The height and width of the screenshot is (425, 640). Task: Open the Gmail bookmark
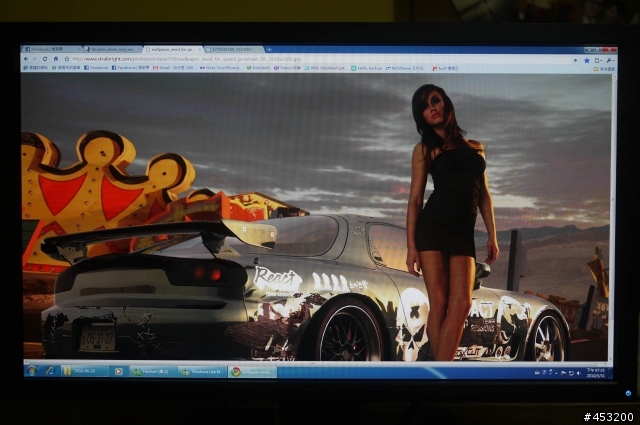(174, 68)
